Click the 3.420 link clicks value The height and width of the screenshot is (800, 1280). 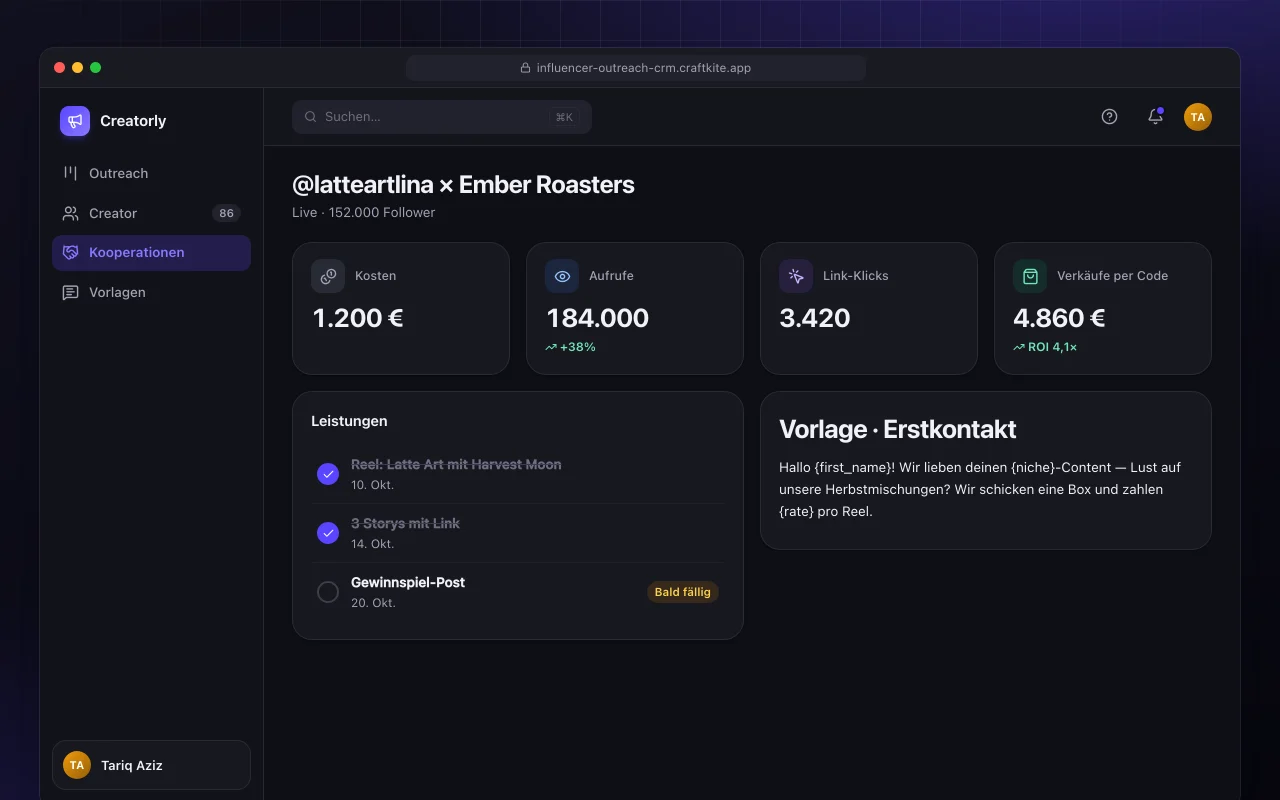tap(815, 318)
